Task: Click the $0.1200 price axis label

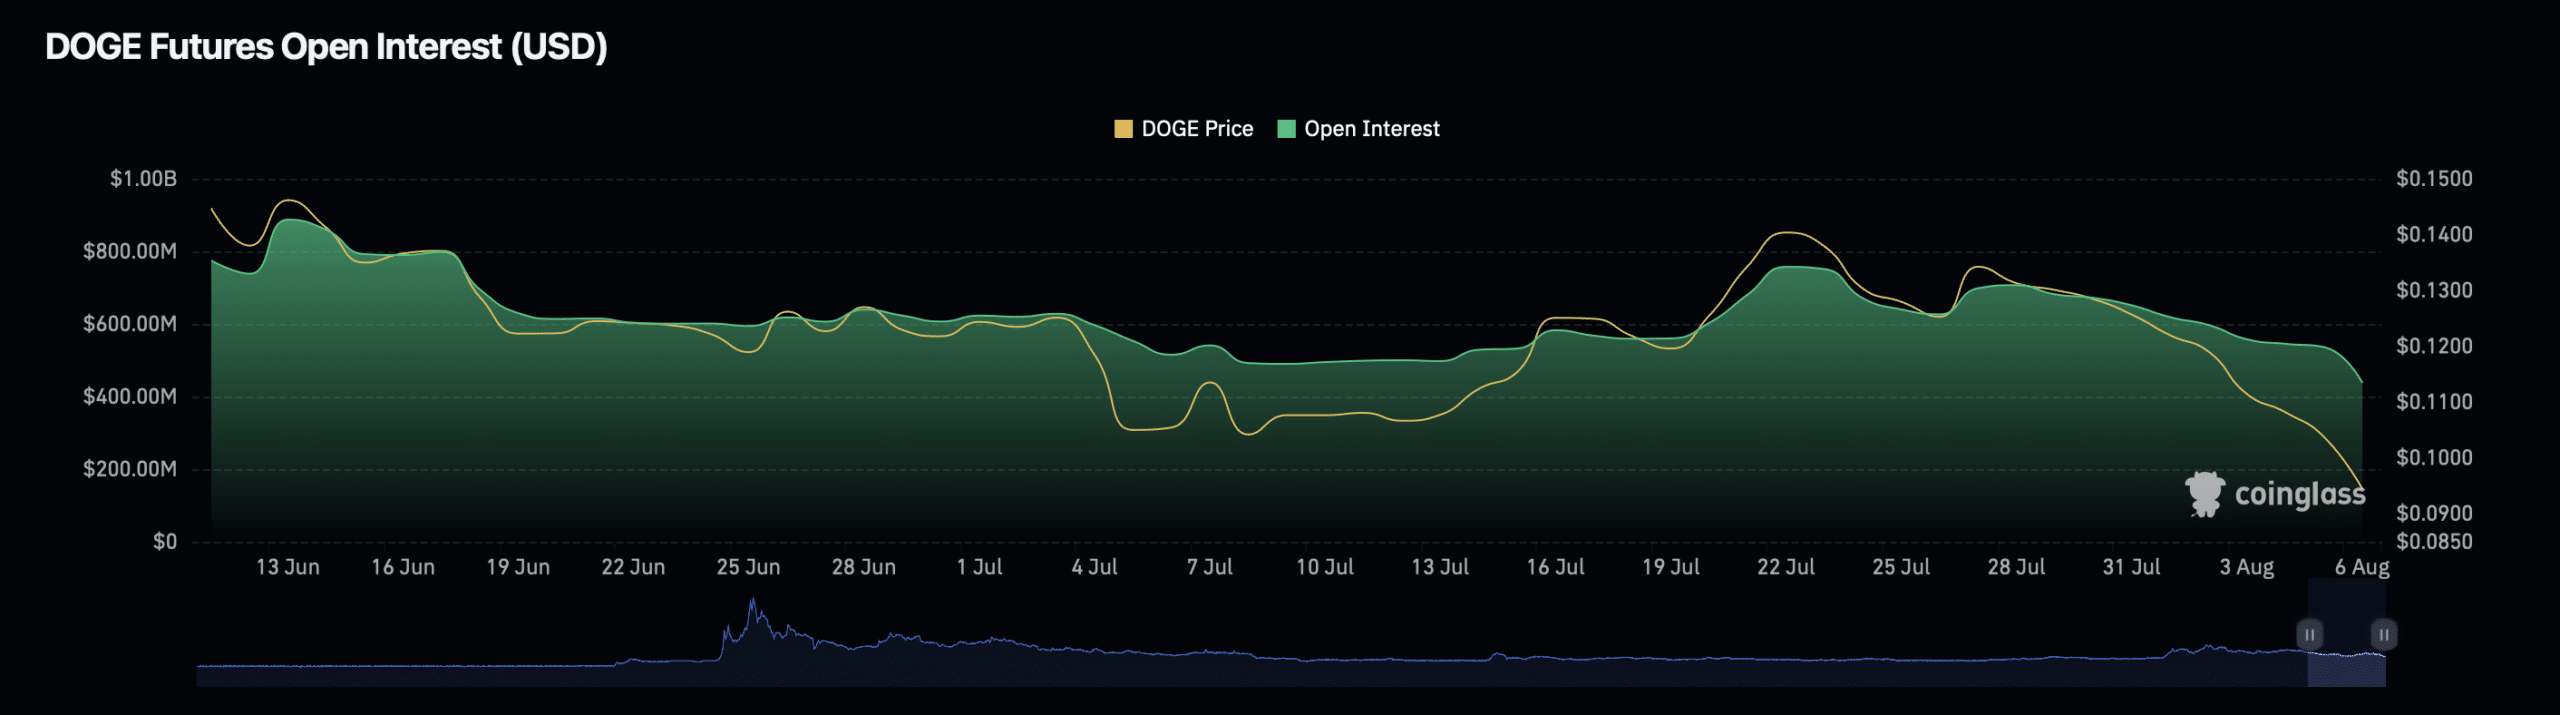Action: pyautogui.click(x=2434, y=346)
